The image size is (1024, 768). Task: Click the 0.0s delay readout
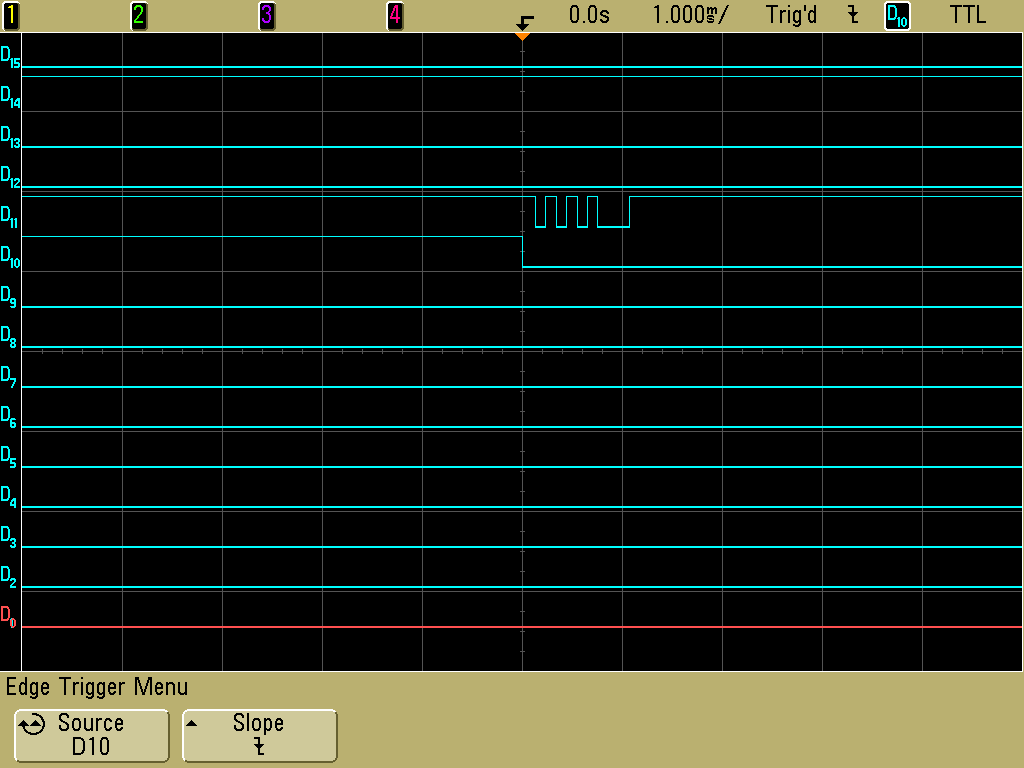tap(589, 15)
